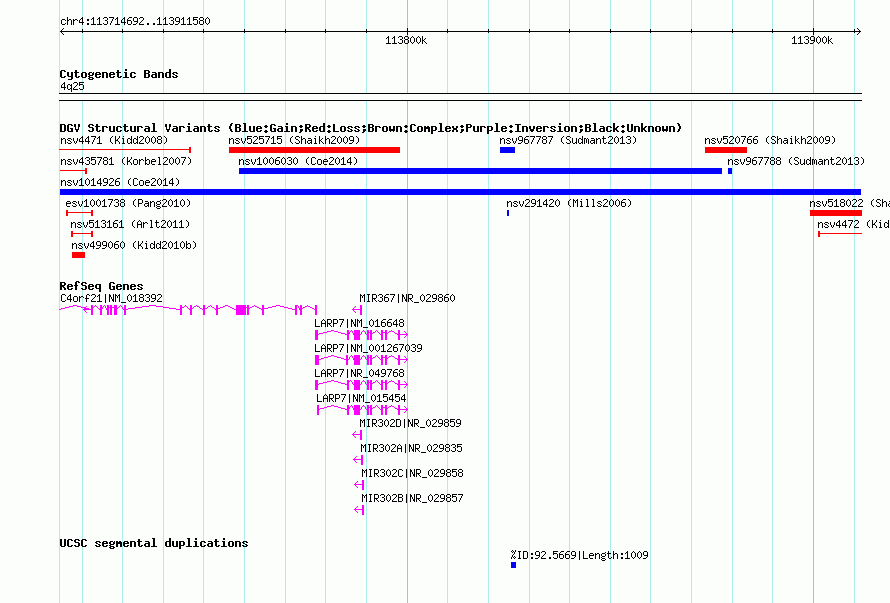Select the LARP7 NM_001267039 transcript glyph
The image size is (890, 603).
[x=361, y=360]
